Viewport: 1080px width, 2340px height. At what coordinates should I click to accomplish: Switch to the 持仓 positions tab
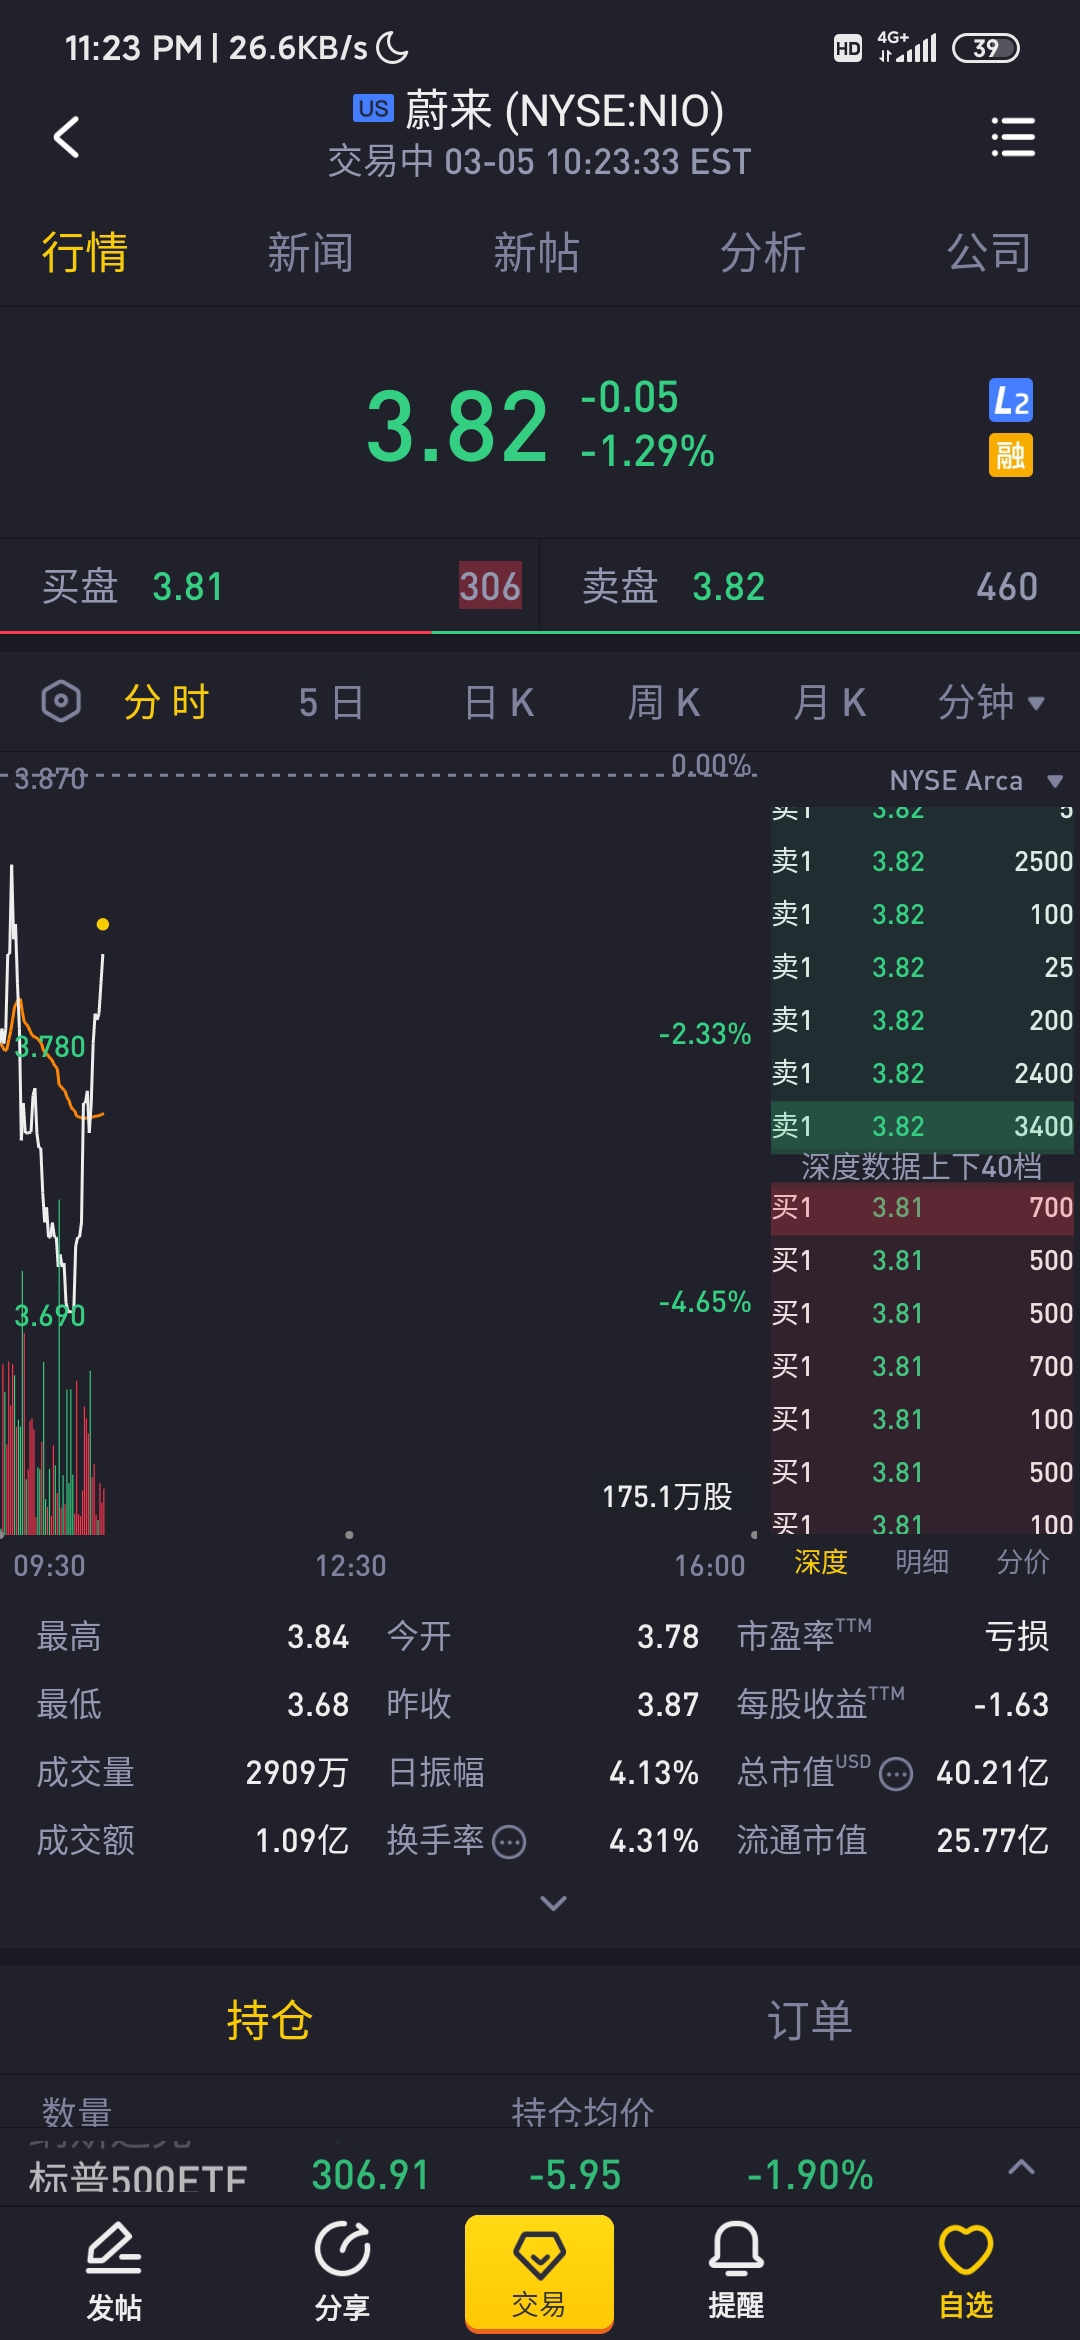tap(270, 2020)
